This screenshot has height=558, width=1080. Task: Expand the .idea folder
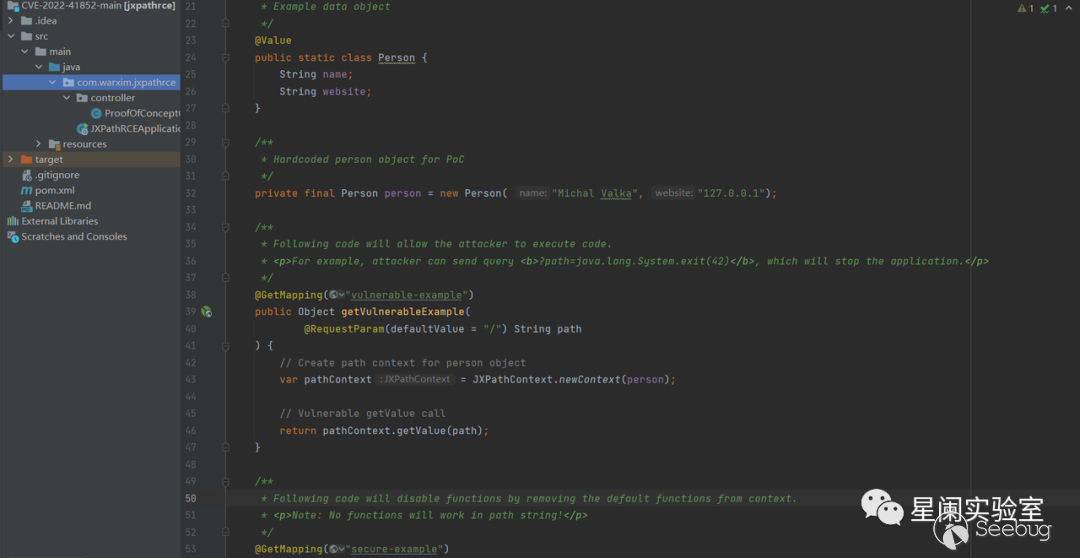click(x=11, y=21)
